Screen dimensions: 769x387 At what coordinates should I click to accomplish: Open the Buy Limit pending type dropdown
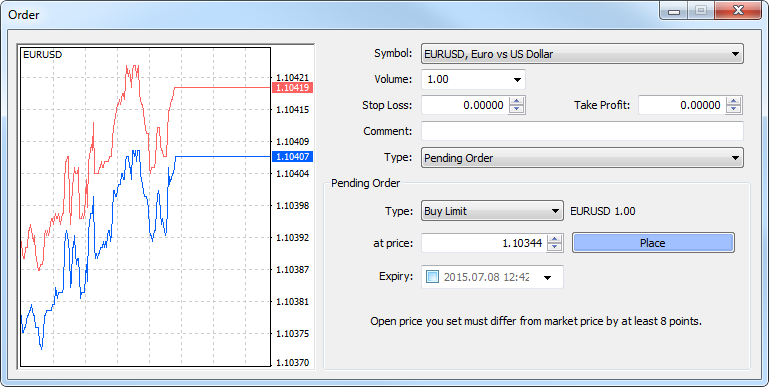(492, 211)
